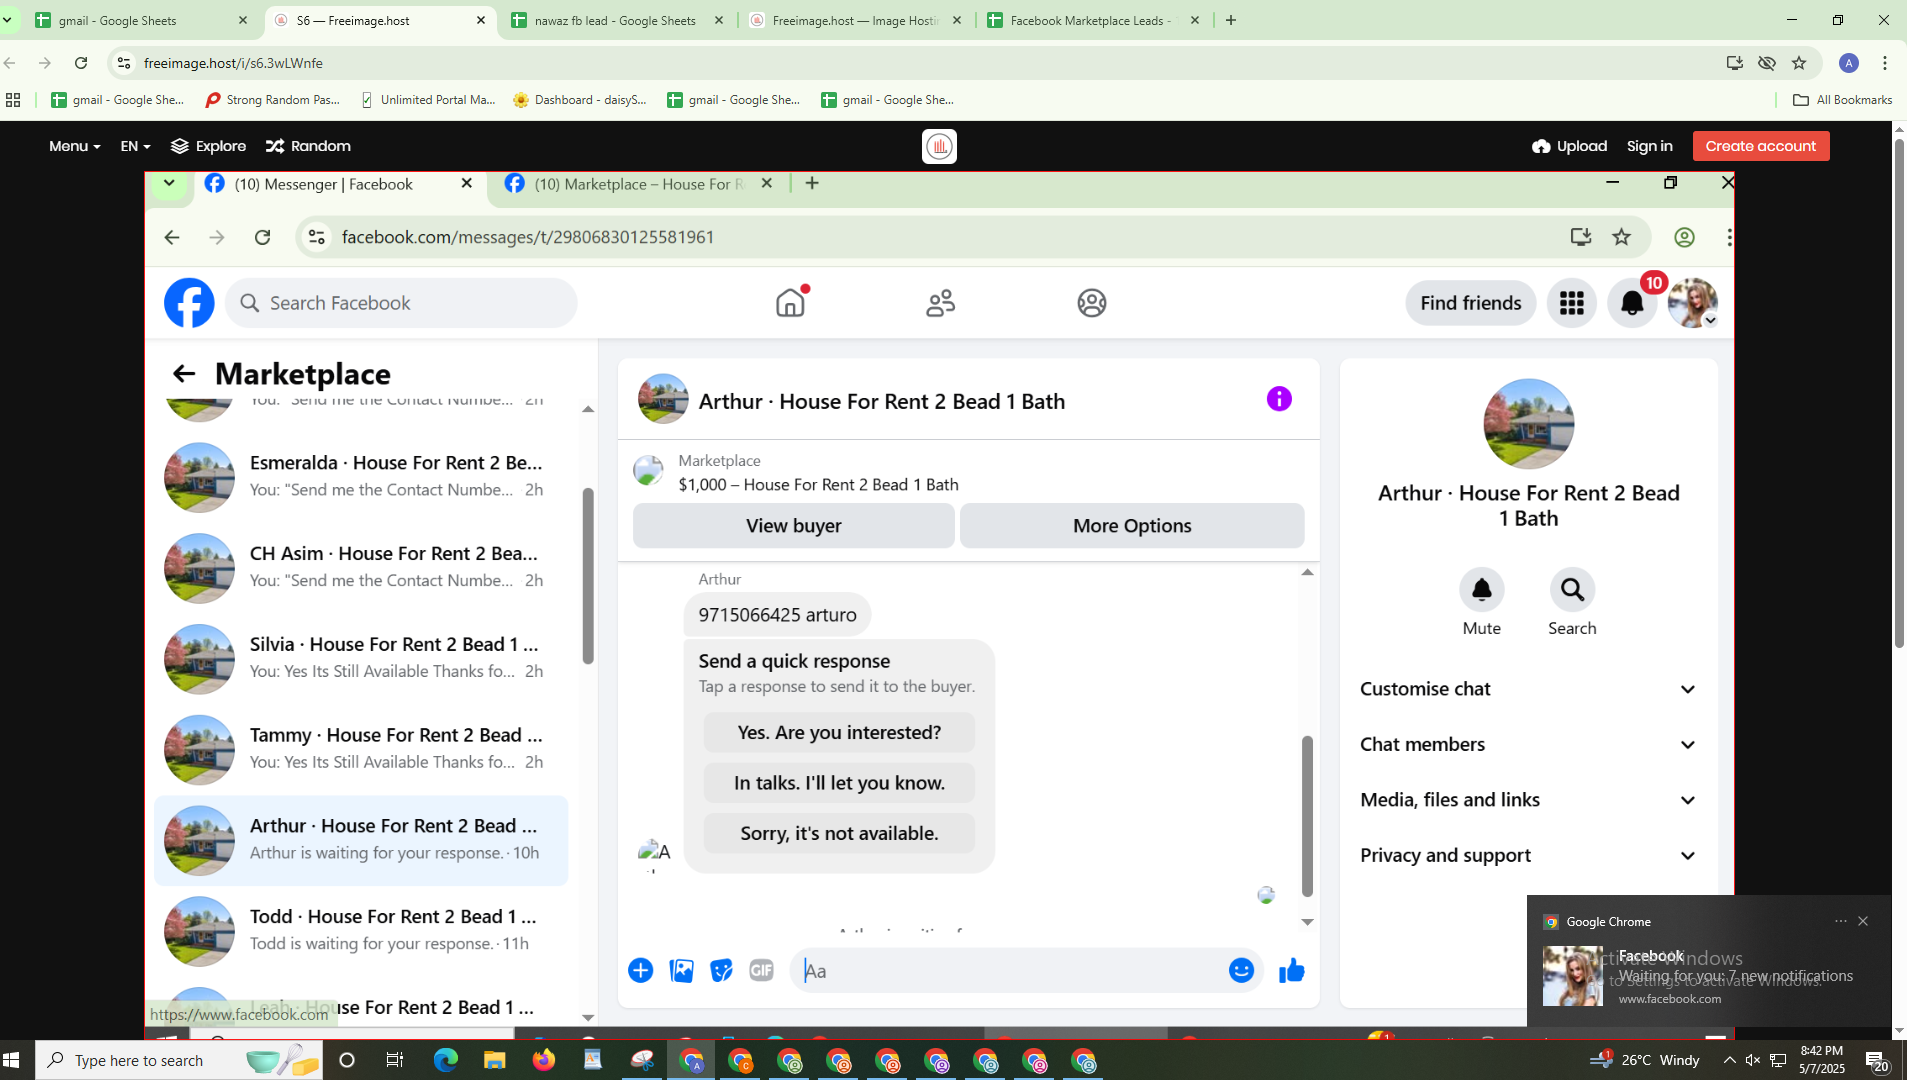
Task: Click the Search Facebook field
Action: tap(401, 303)
